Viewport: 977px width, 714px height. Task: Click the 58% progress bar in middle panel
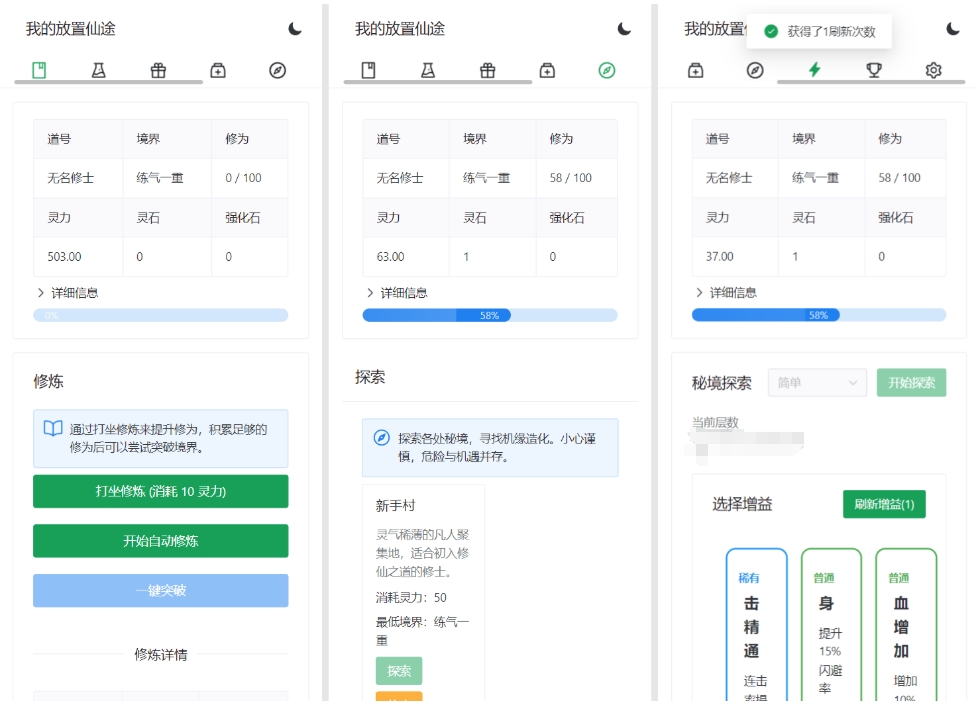click(489, 315)
